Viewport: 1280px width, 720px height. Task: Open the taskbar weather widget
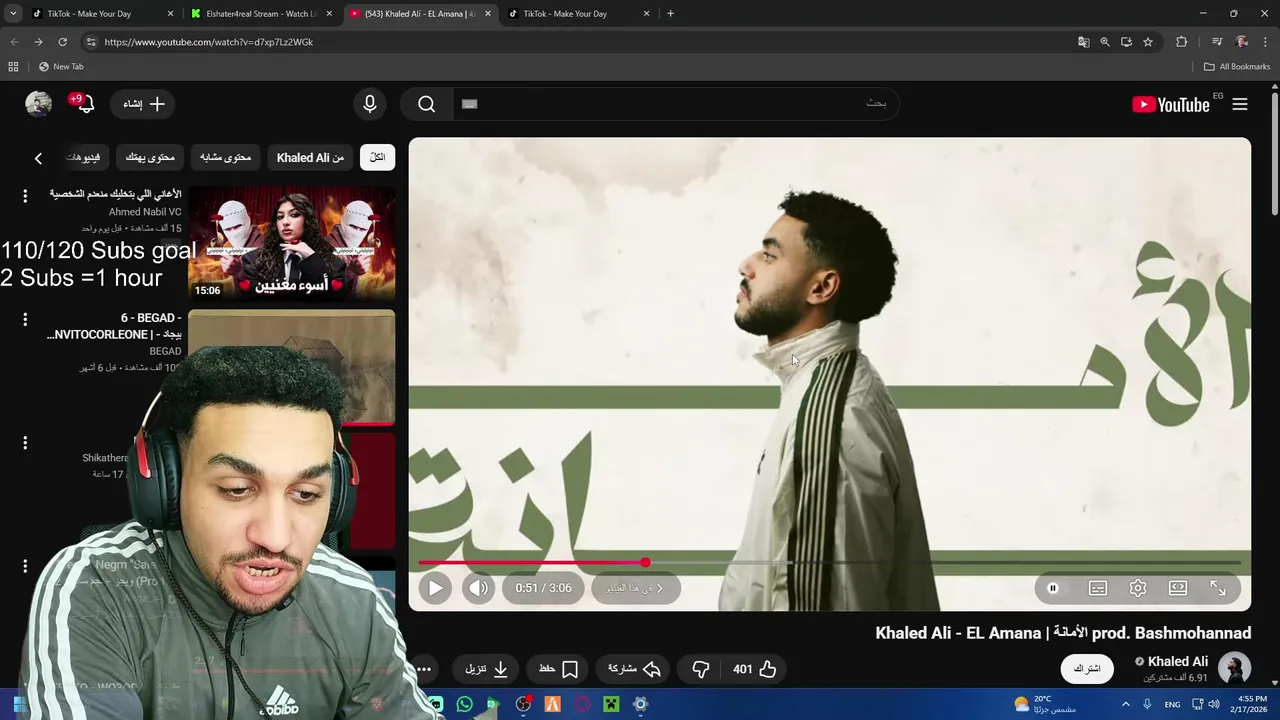[x=1044, y=704]
